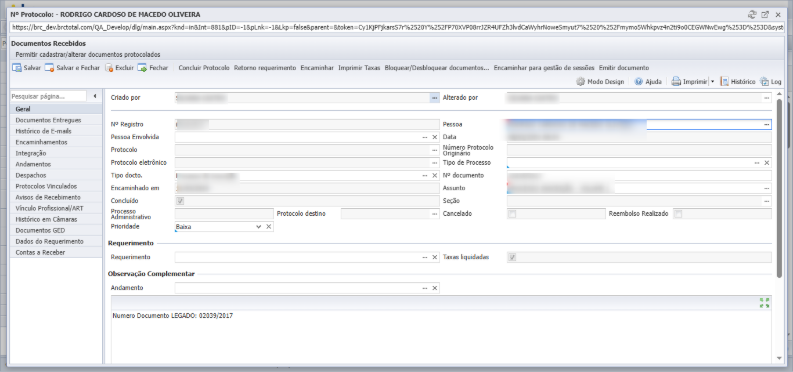Click Emitir documento
This screenshot has width=793, height=372.
[624, 68]
